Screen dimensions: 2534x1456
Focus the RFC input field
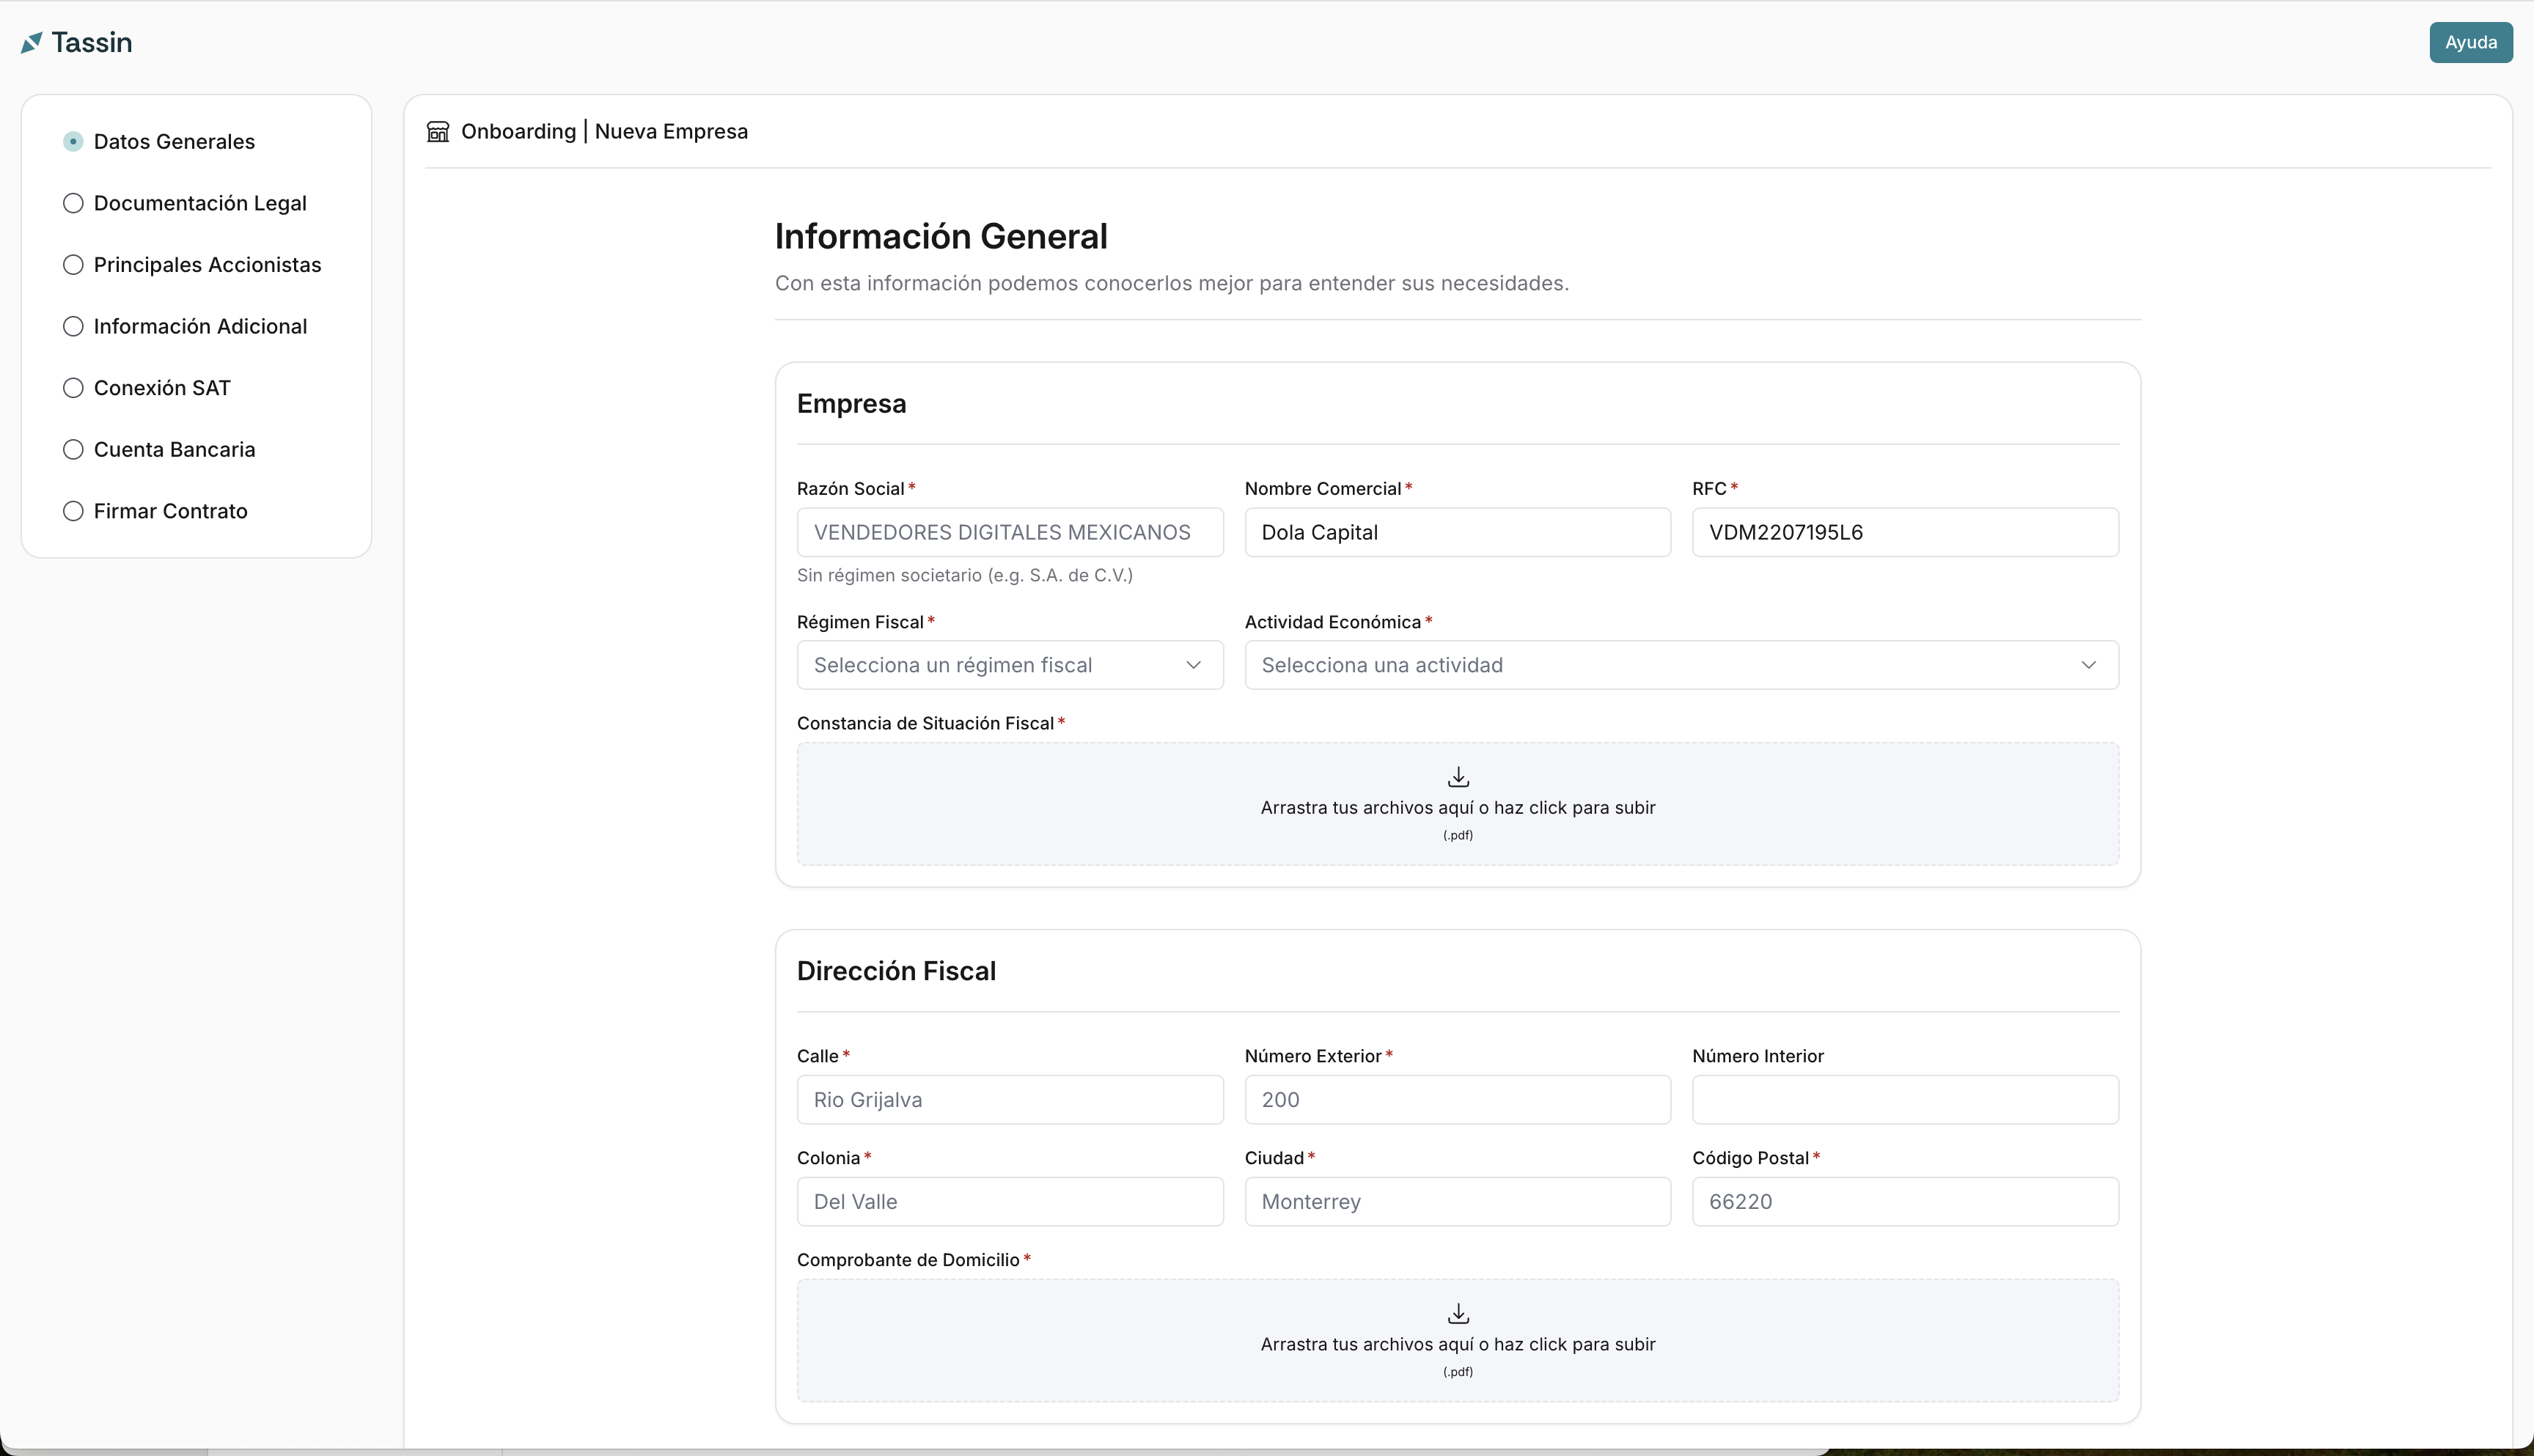coord(1904,532)
